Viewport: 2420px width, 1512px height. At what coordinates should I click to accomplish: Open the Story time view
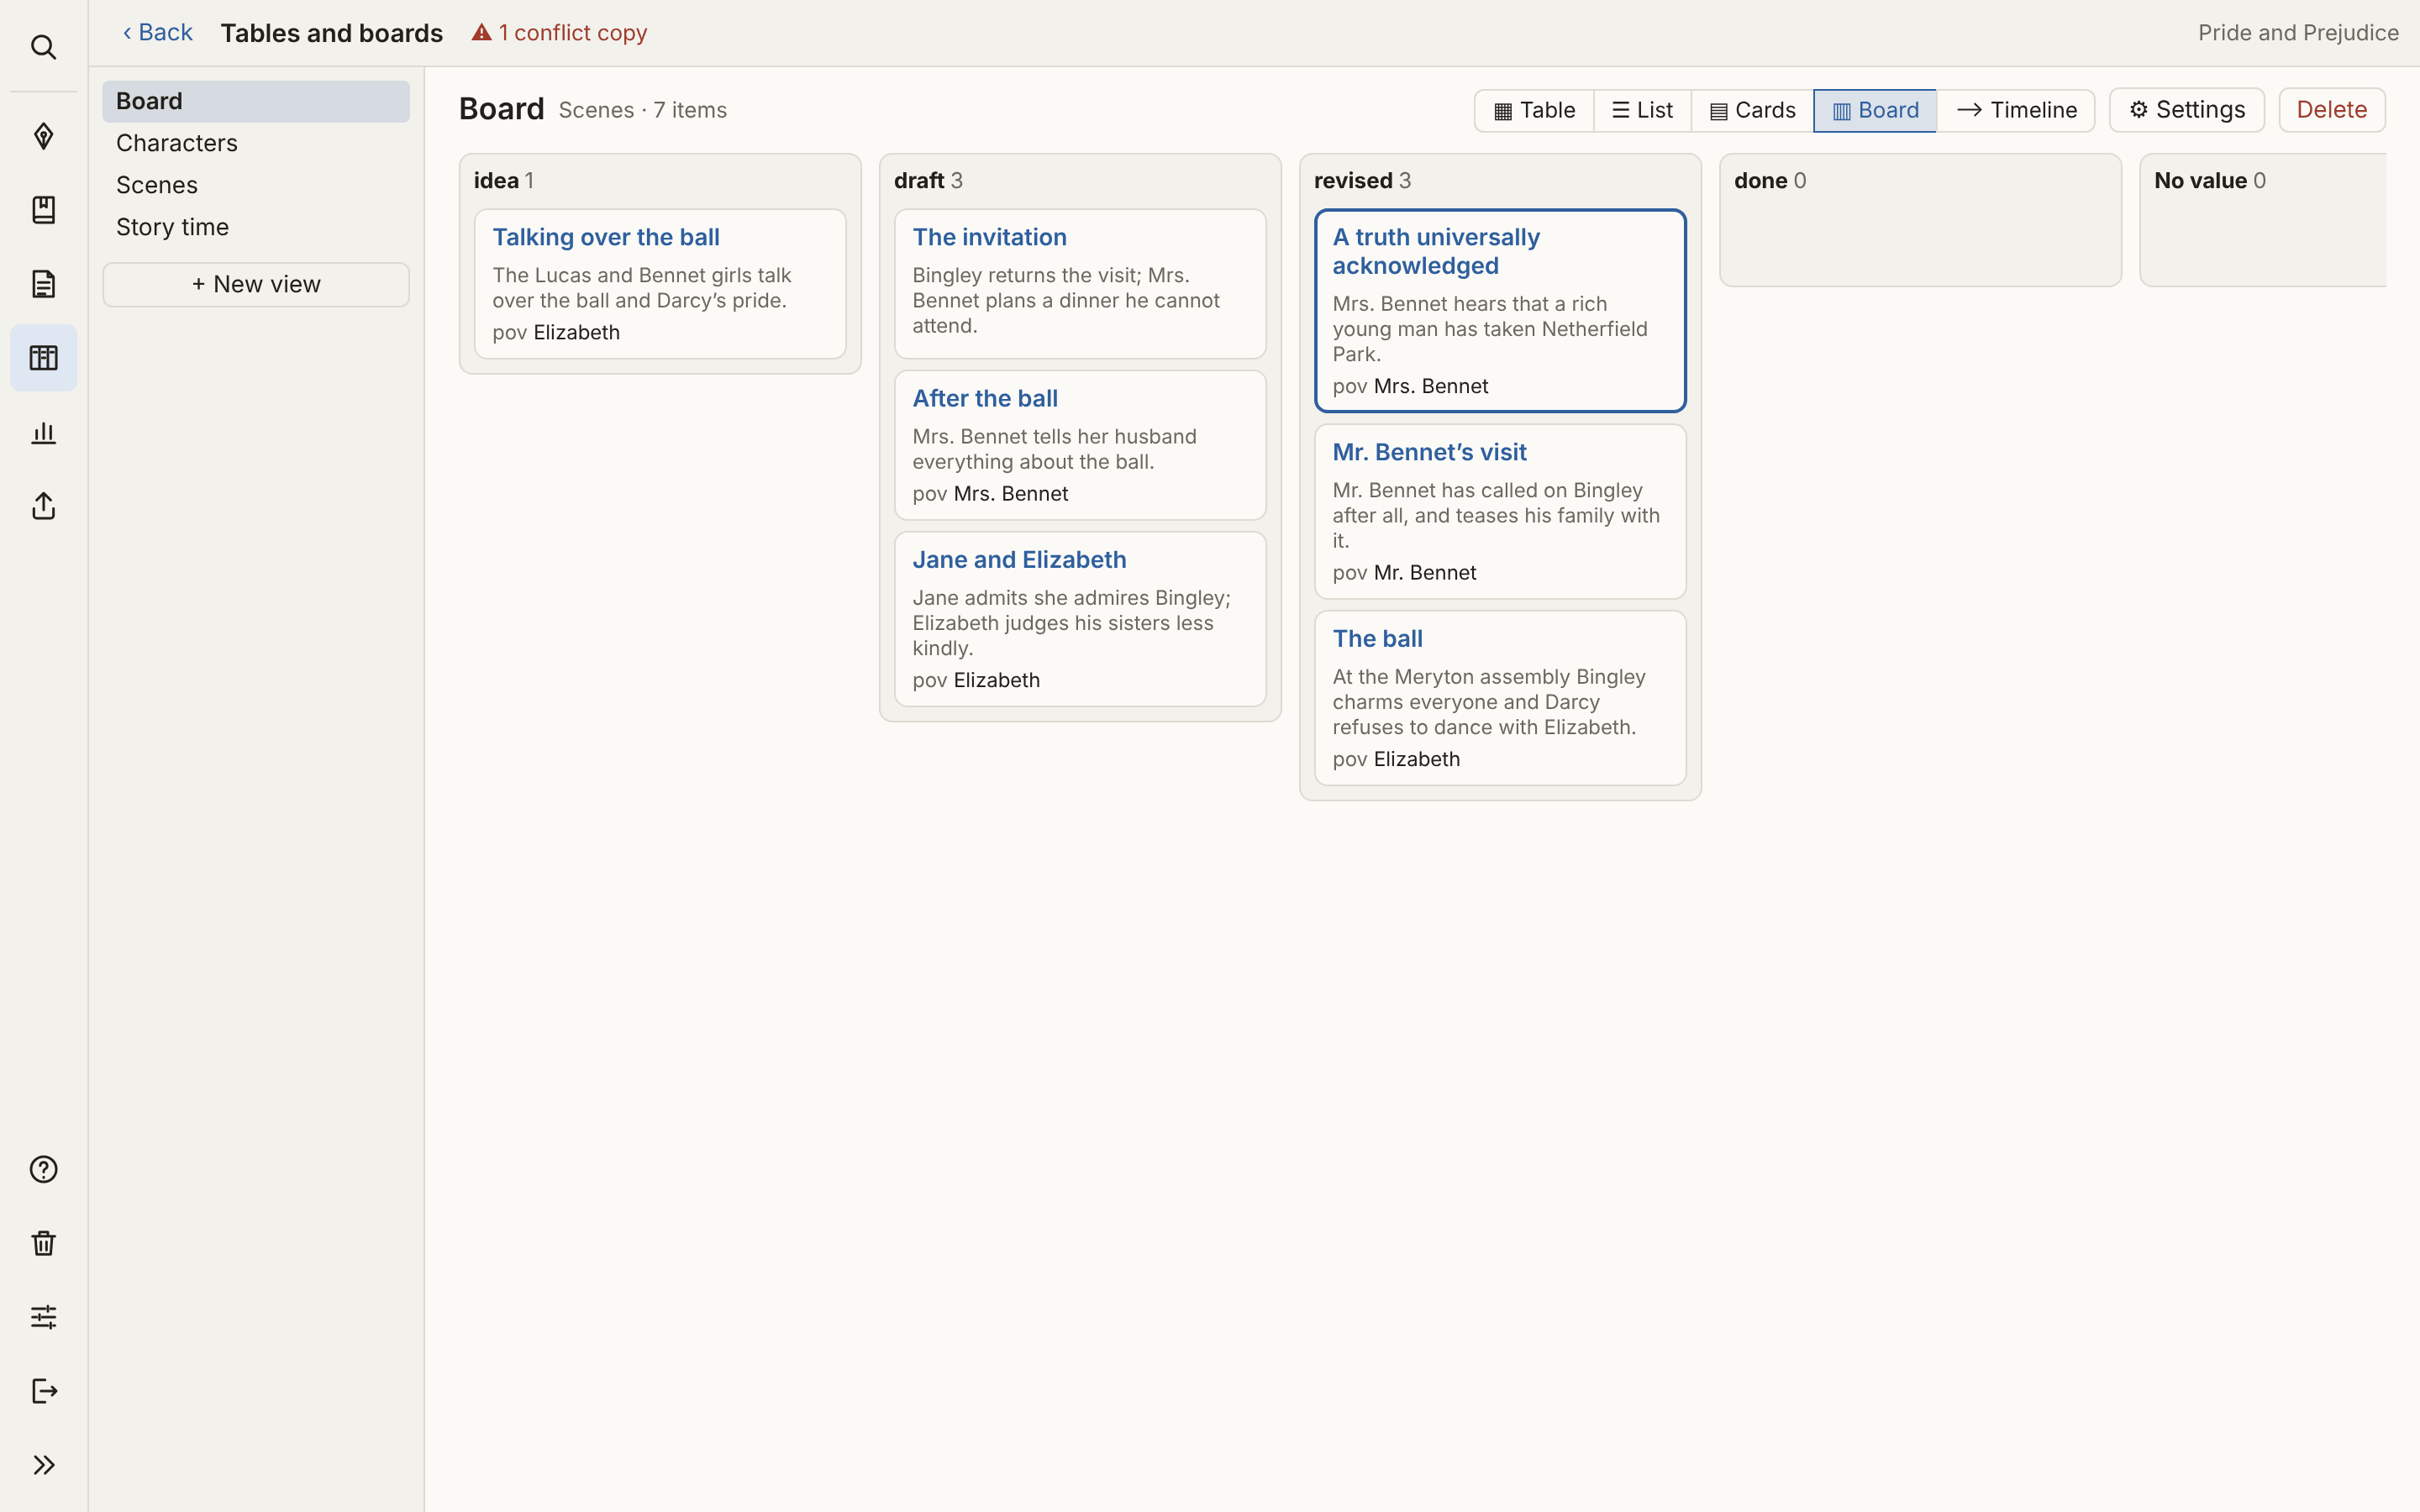[256, 228]
